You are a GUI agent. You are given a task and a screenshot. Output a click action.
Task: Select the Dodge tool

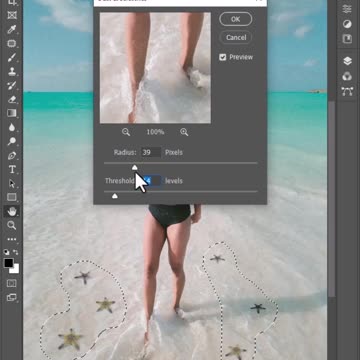[12, 141]
